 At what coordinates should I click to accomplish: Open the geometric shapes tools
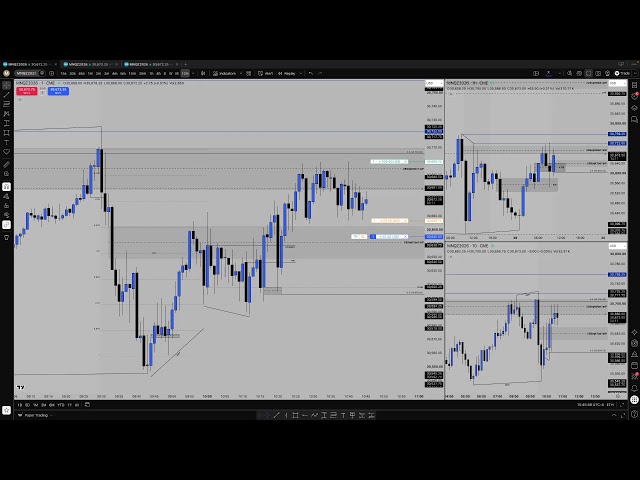pyautogui.click(x=6, y=133)
